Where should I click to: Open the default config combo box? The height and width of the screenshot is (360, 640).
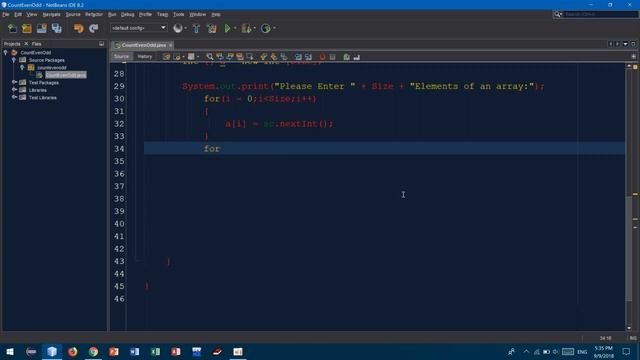(x=139, y=28)
